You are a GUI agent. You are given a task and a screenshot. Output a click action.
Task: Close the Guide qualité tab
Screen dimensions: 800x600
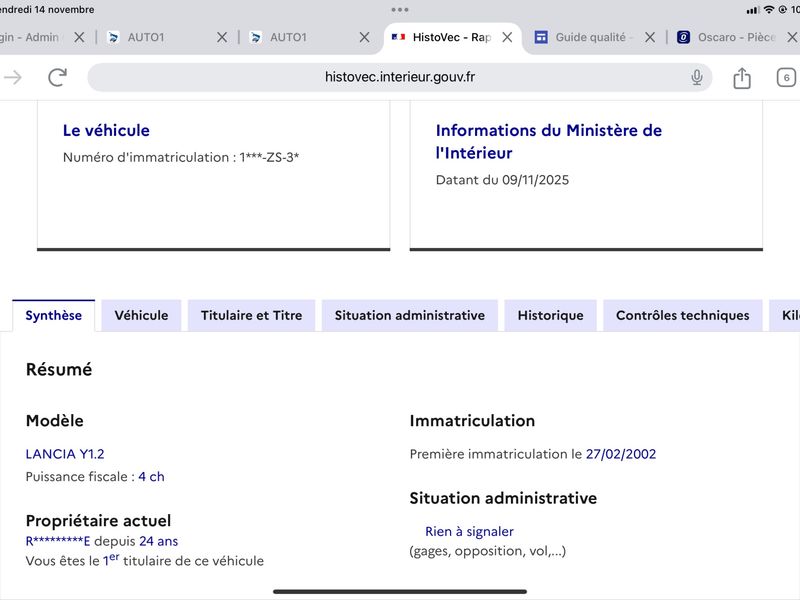(x=649, y=37)
